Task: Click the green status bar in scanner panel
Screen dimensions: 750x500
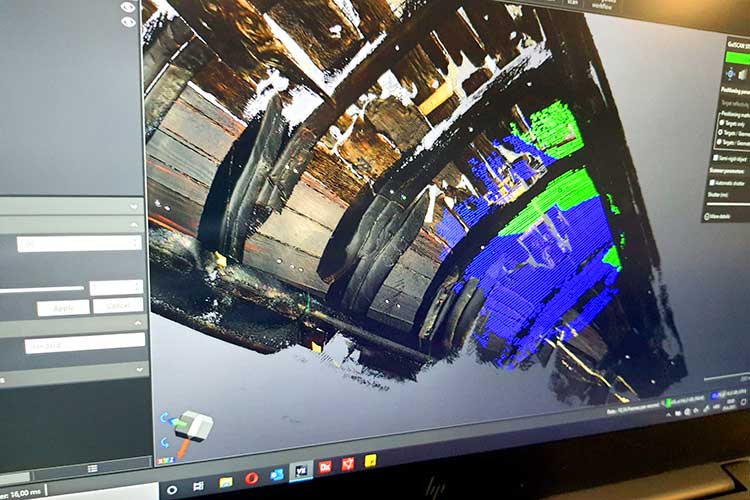Action: (x=738, y=57)
